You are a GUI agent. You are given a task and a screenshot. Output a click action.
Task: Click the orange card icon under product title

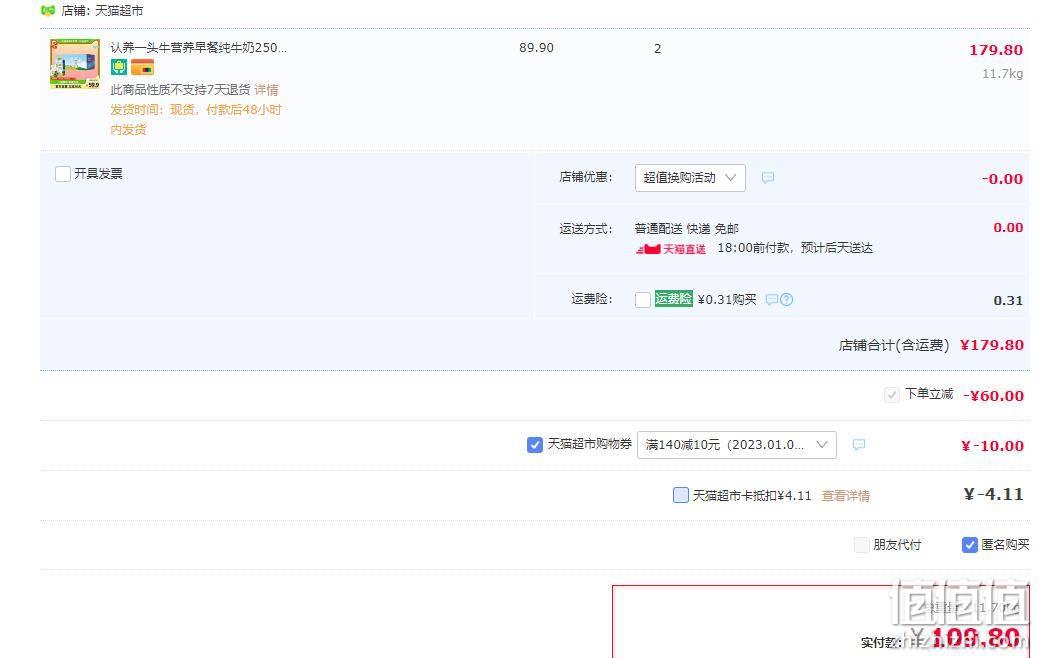click(142, 67)
